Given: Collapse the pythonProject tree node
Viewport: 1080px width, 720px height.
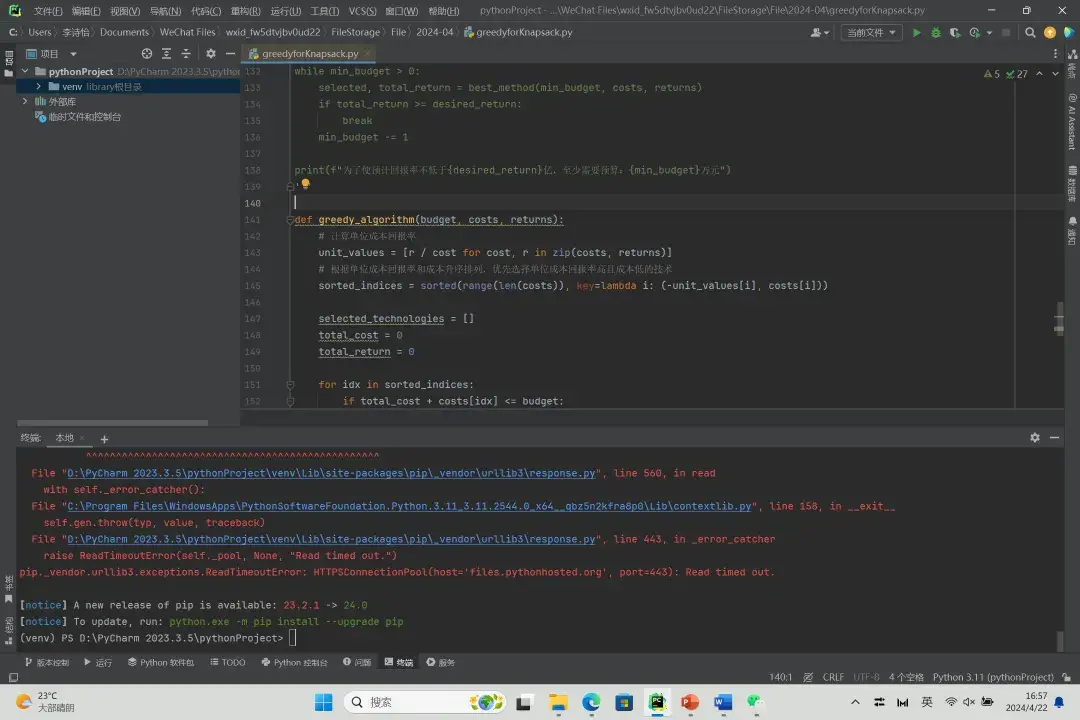Looking at the screenshot, I should (25, 71).
